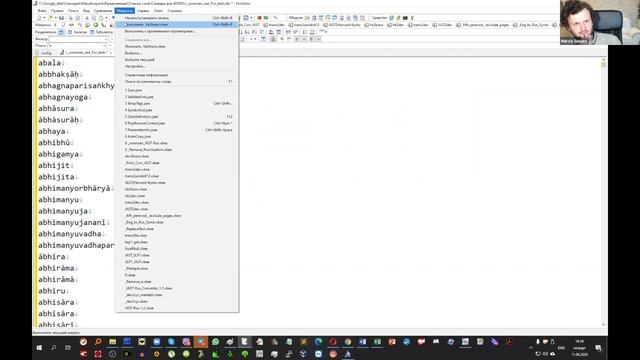Run the 4 SymbolList.jsee macro
Viewport: 640px width, 360px height.
178,110
